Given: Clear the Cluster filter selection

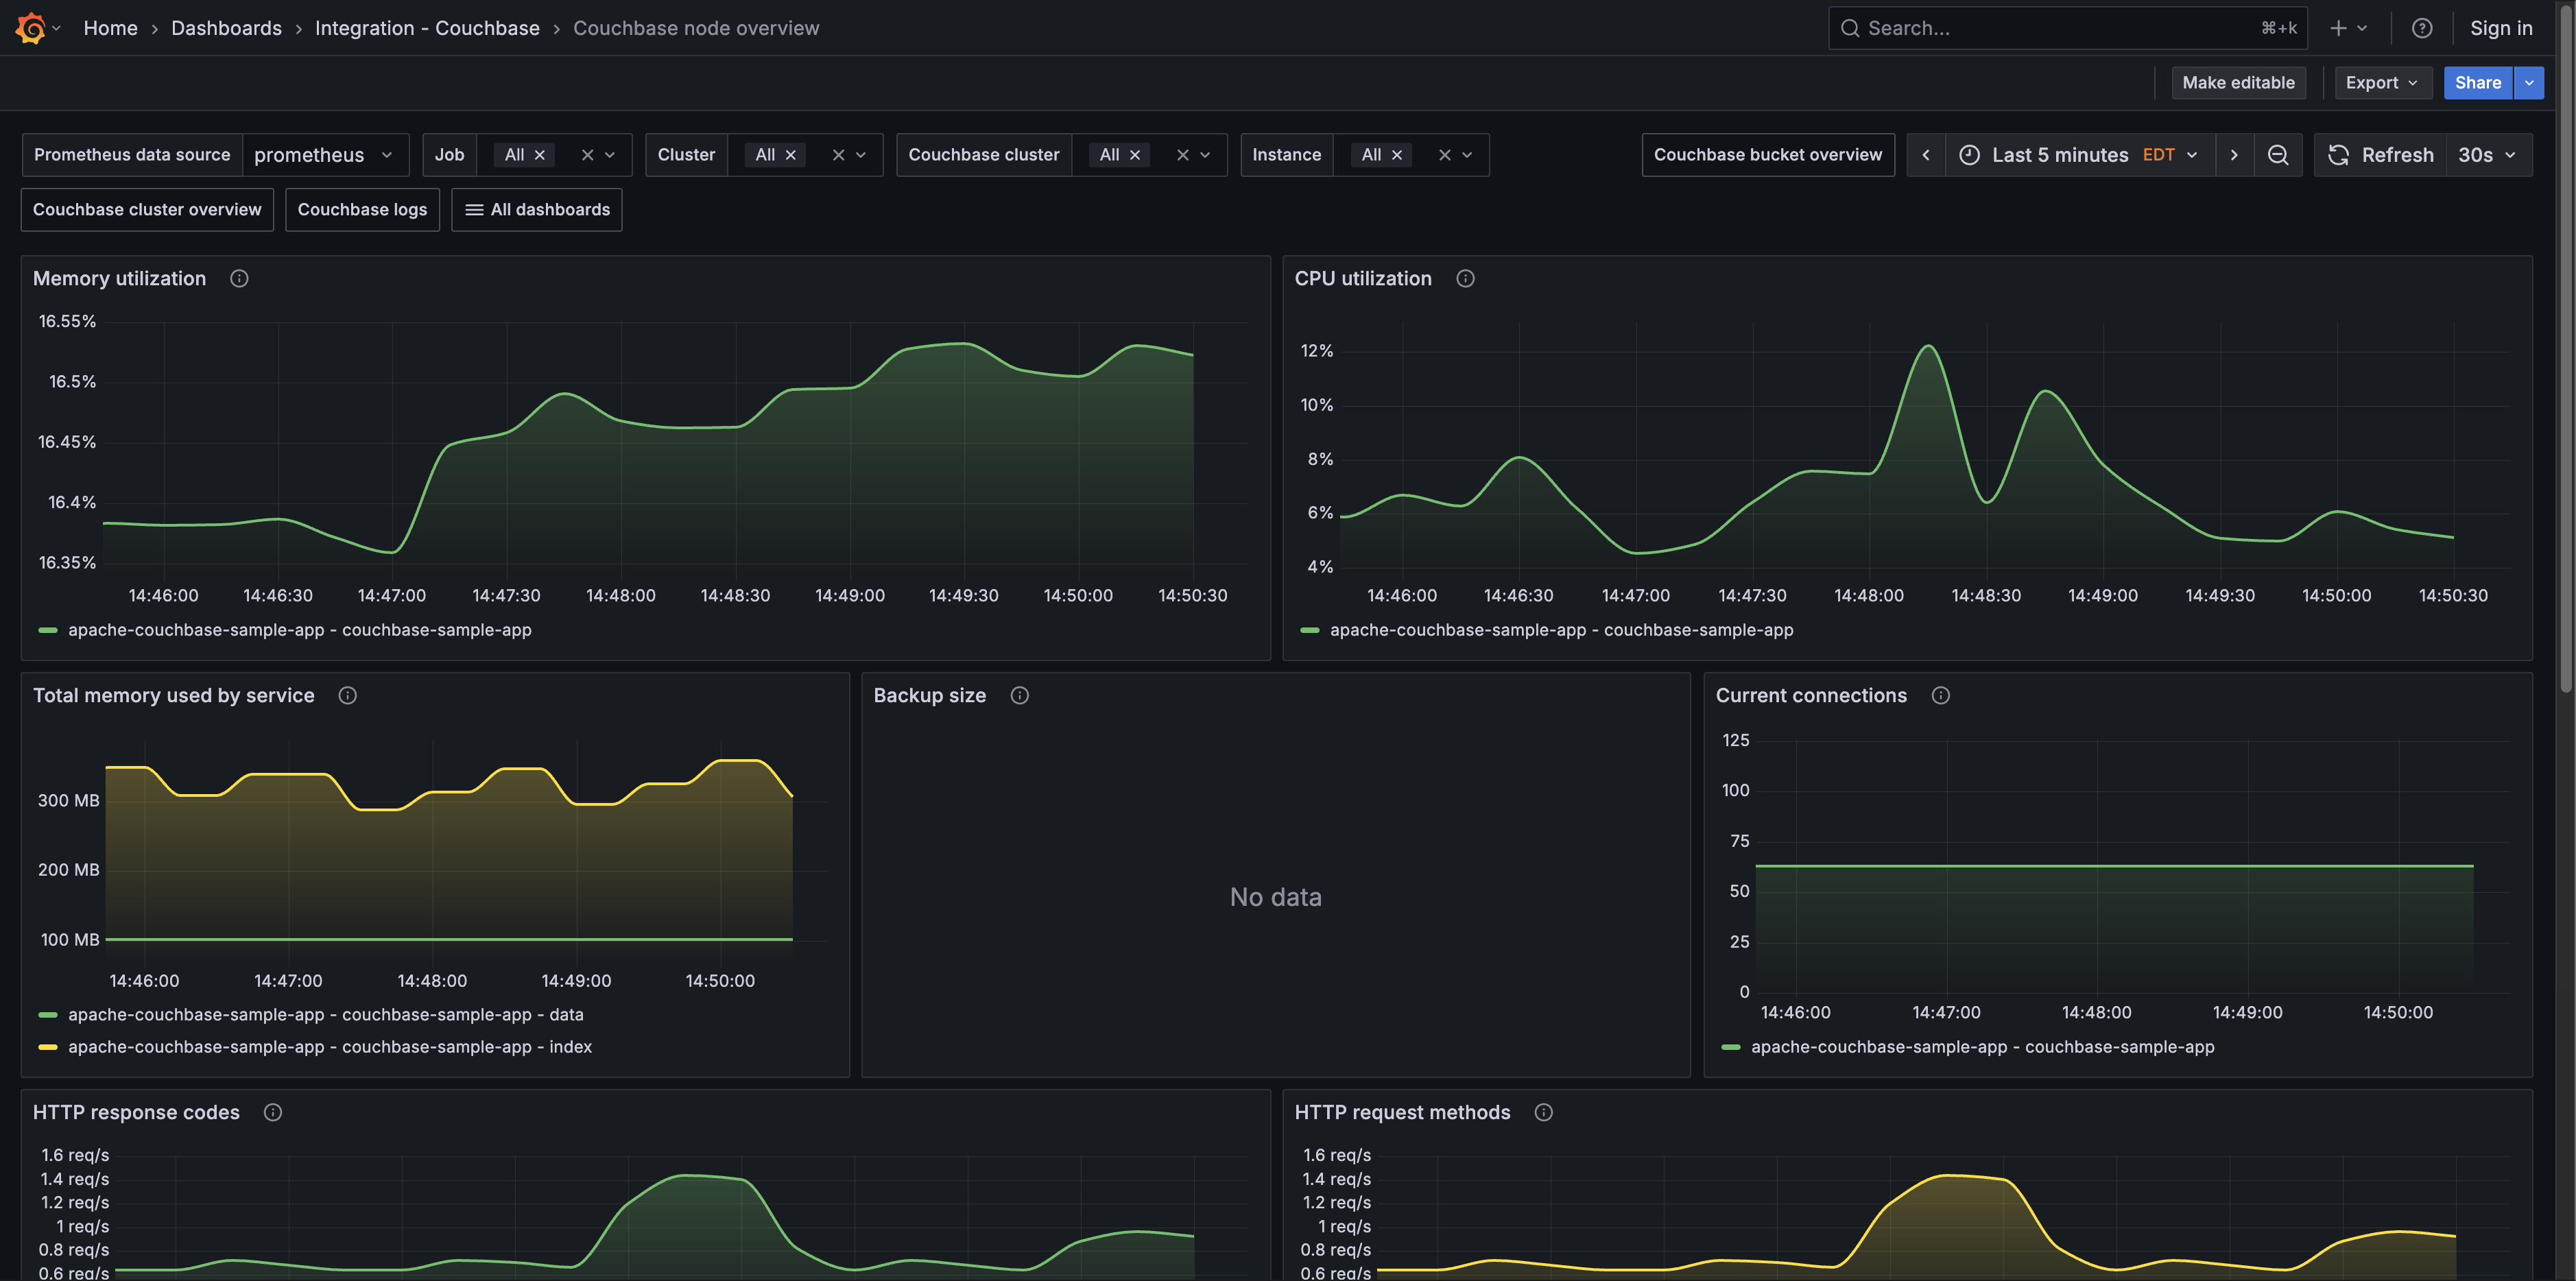Looking at the screenshot, I should click(838, 155).
